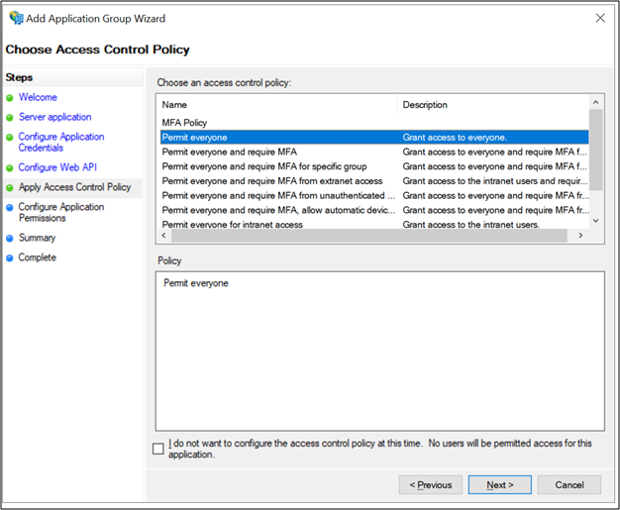Go to Configure Application Credentials step

click(60, 142)
